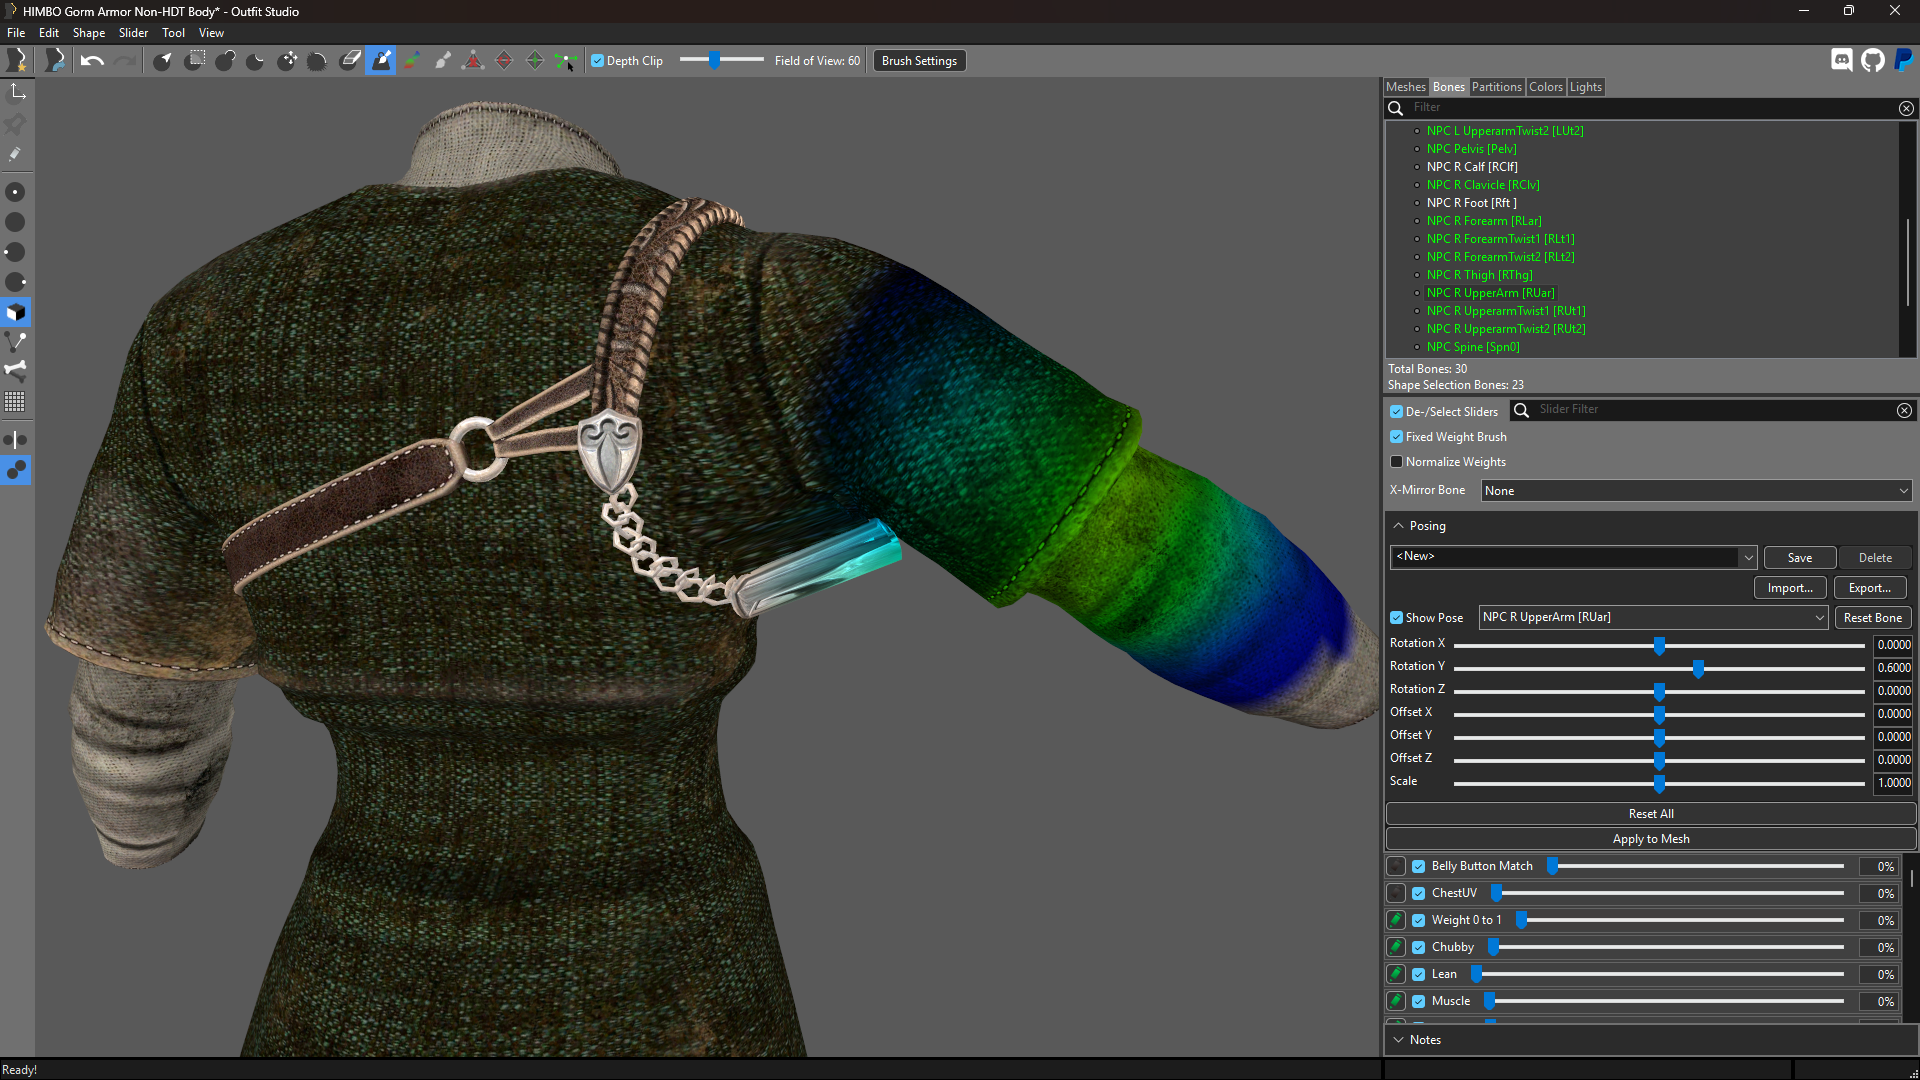This screenshot has height=1080, width=1920.
Task: Select the Inflate brush tool
Action: 225,61
